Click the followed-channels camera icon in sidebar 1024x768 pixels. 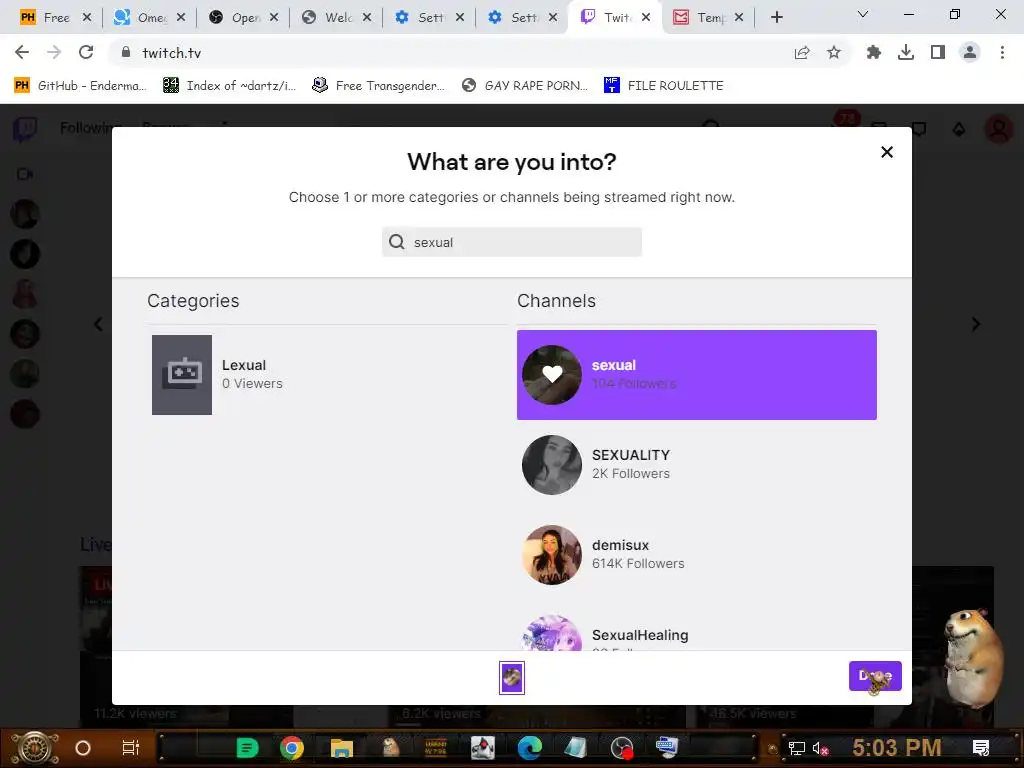(25, 174)
